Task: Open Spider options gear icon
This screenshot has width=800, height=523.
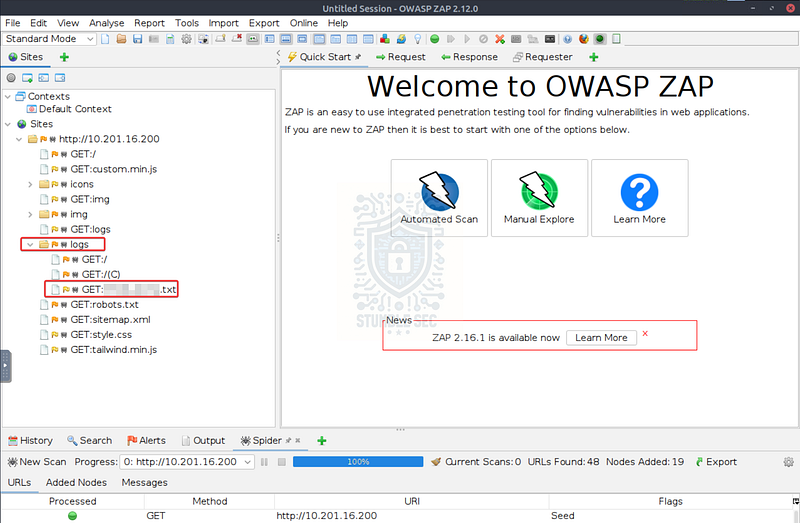Action: point(789,462)
